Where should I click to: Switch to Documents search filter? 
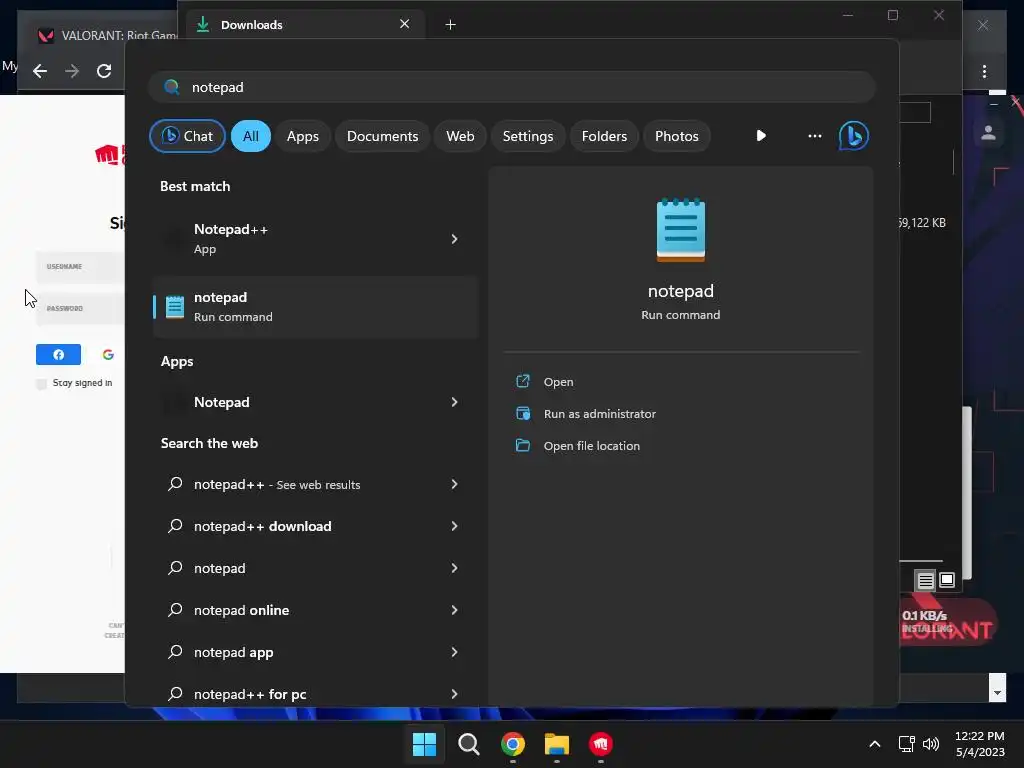point(382,136)
